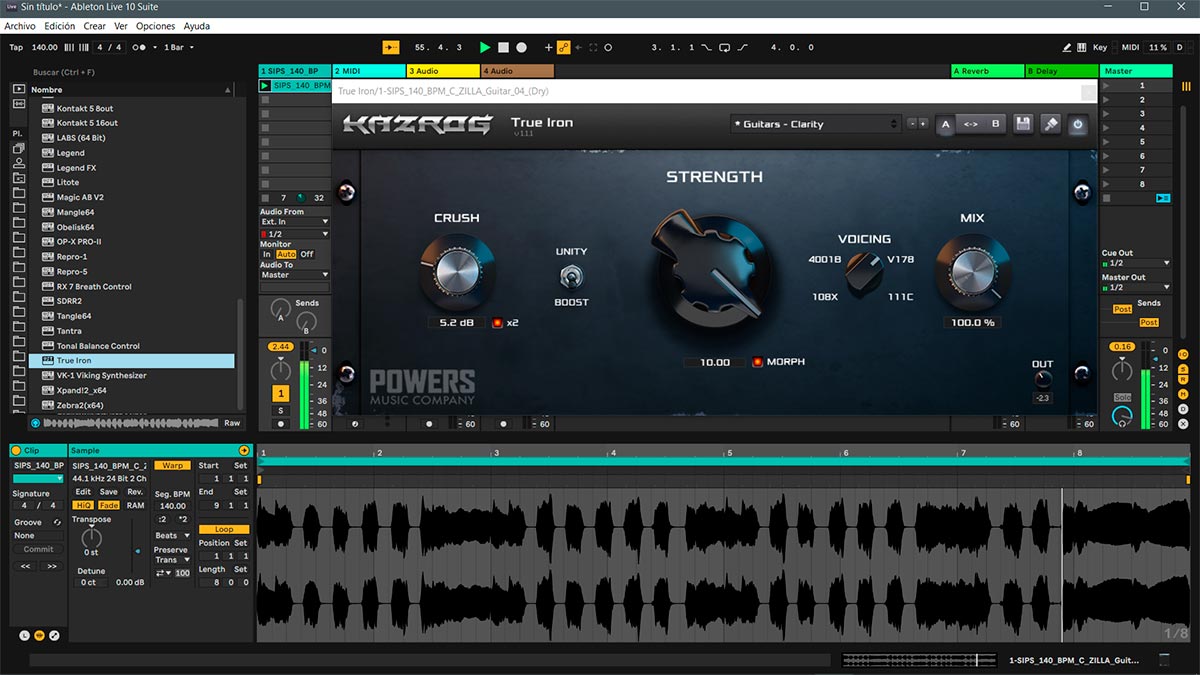The width and height of the screenshot is (1200, 675).
Task: Toggle the Warp button in Sample box
Action: coord(172,465)
